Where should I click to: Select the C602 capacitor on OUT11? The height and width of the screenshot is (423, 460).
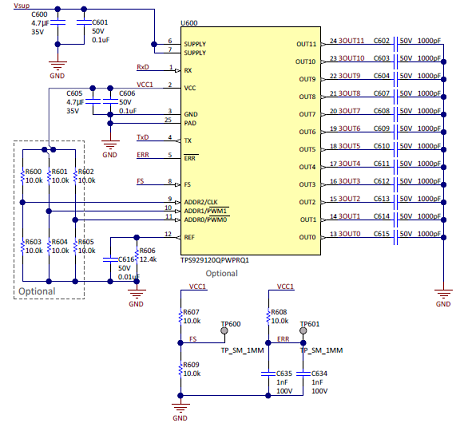(396, 44)
